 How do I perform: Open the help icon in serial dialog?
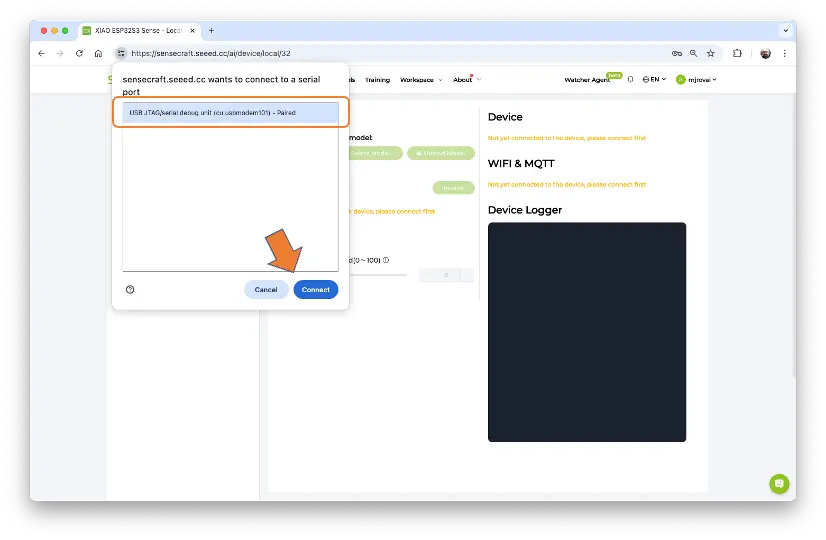130,289
